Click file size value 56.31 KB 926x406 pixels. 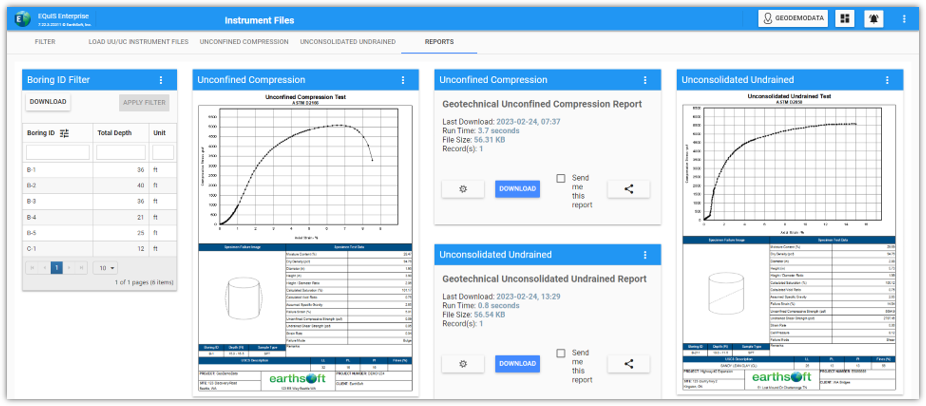[x=490, y=140]
